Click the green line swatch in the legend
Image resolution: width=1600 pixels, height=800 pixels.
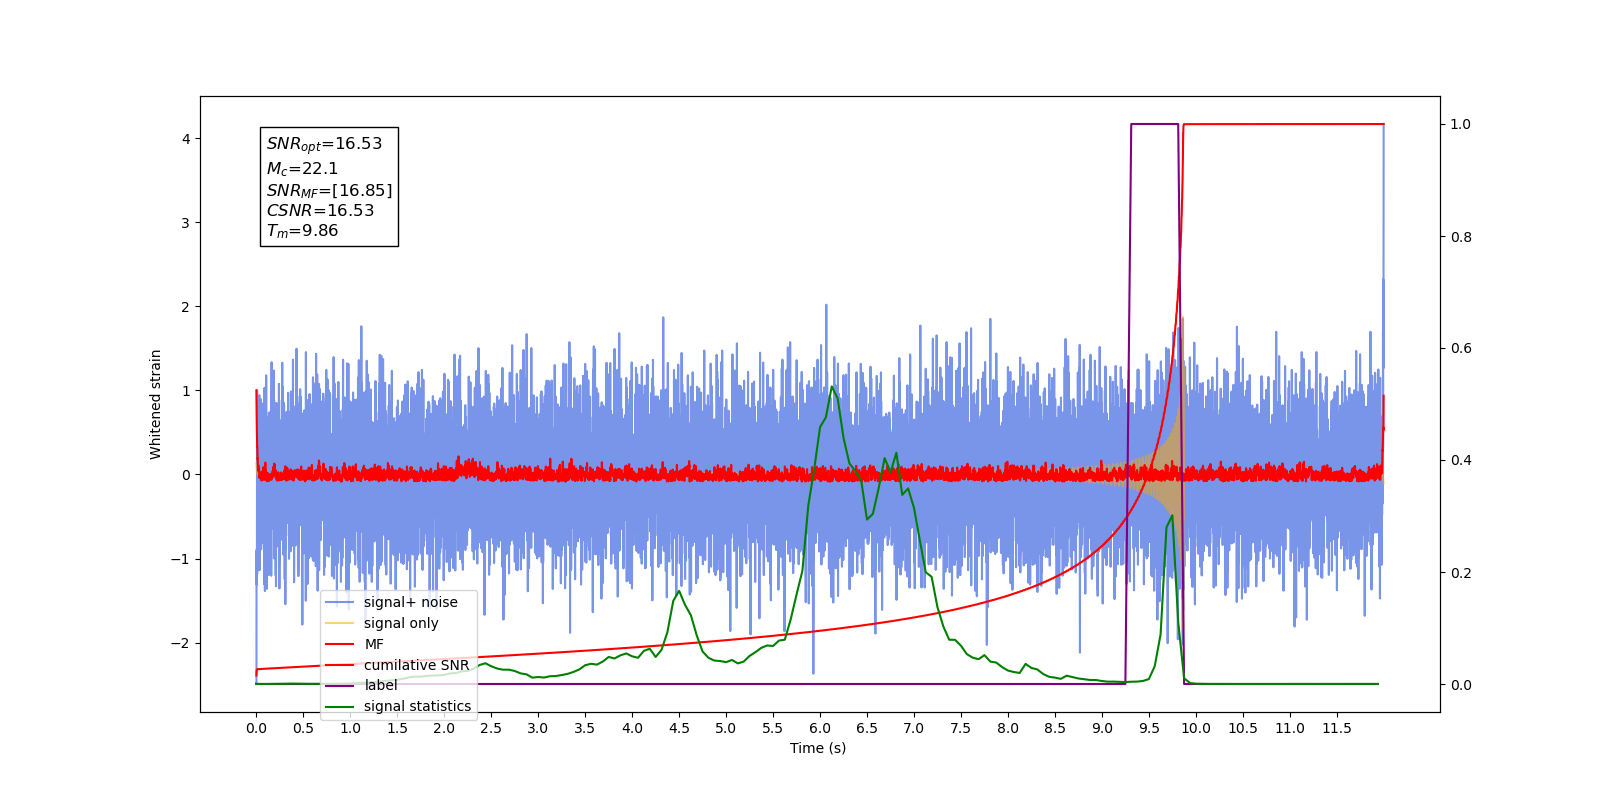340,706
